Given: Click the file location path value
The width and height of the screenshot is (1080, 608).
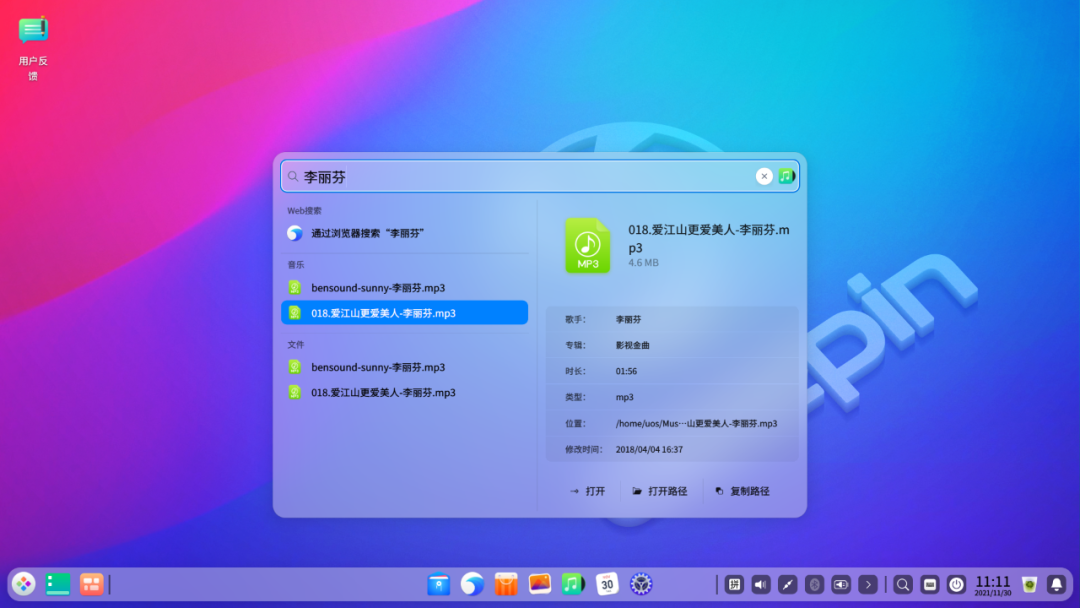Looking at the screenshot, I should (x=696, y=423).
